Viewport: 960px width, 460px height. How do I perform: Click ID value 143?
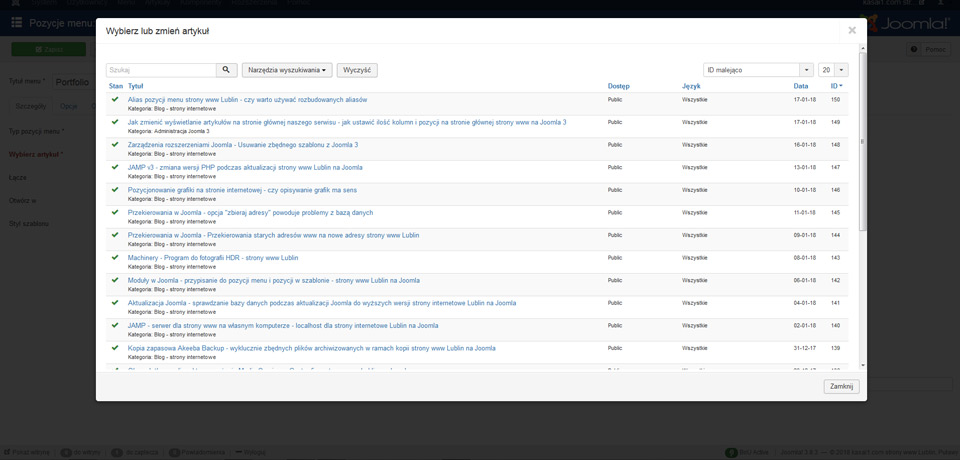click(835, 257)
